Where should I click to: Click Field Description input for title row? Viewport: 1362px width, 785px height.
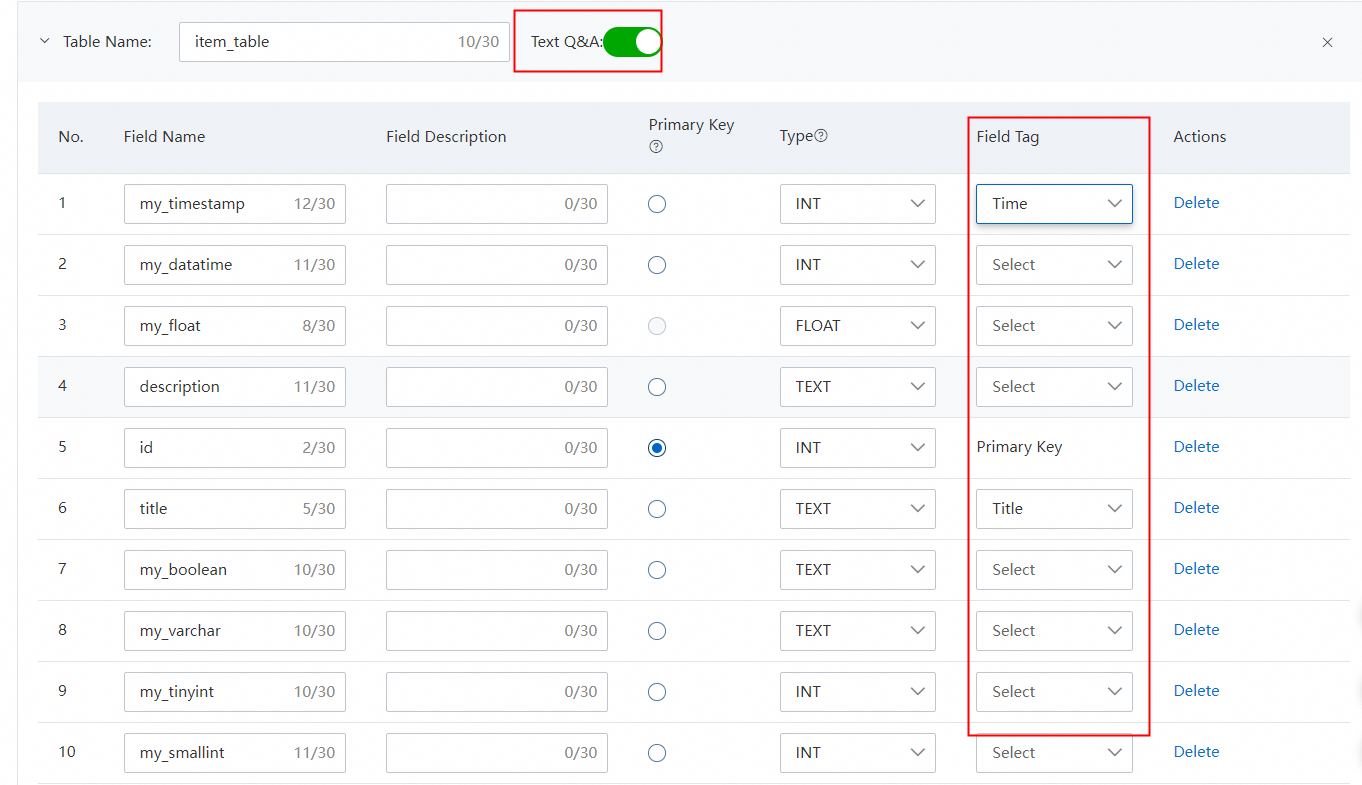click(497, 509)
